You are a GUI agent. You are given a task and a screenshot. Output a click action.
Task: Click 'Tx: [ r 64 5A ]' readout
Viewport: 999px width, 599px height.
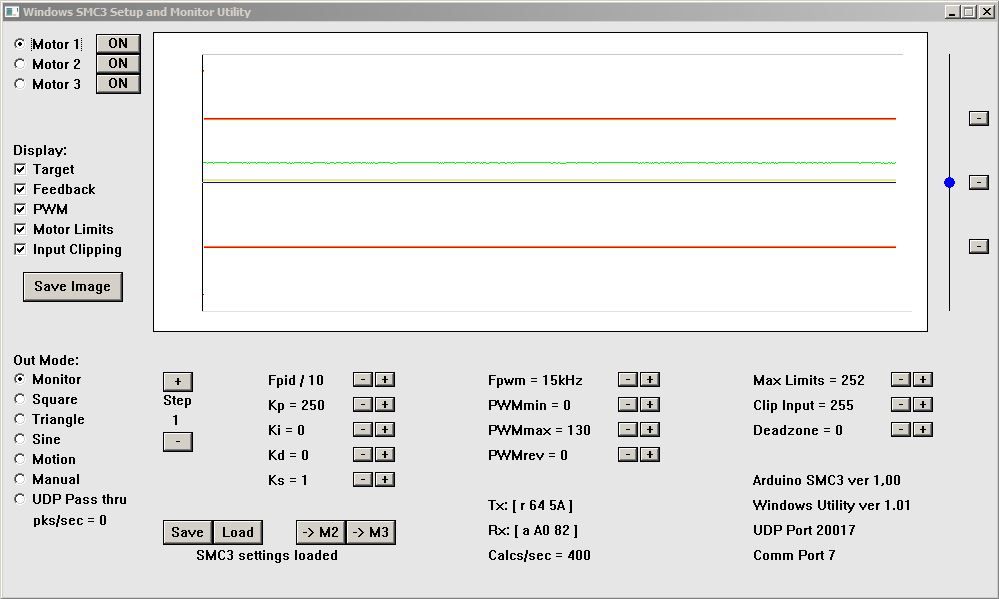530,505
